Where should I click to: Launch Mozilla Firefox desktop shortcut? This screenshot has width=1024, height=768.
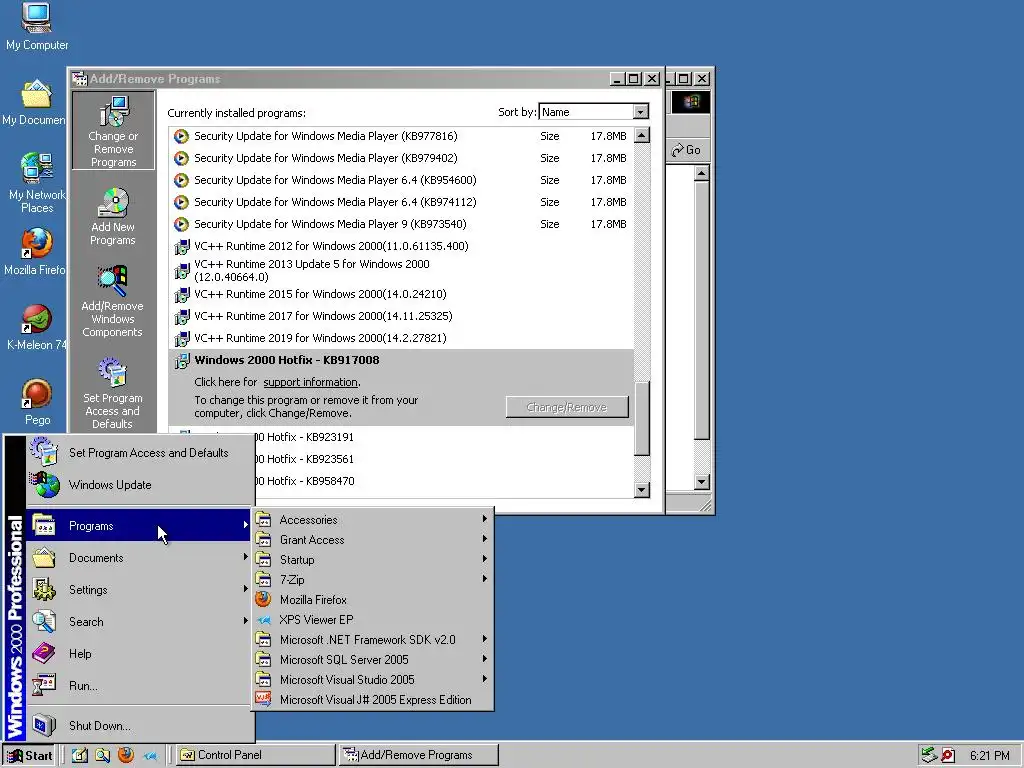click(x=35, y=251)
